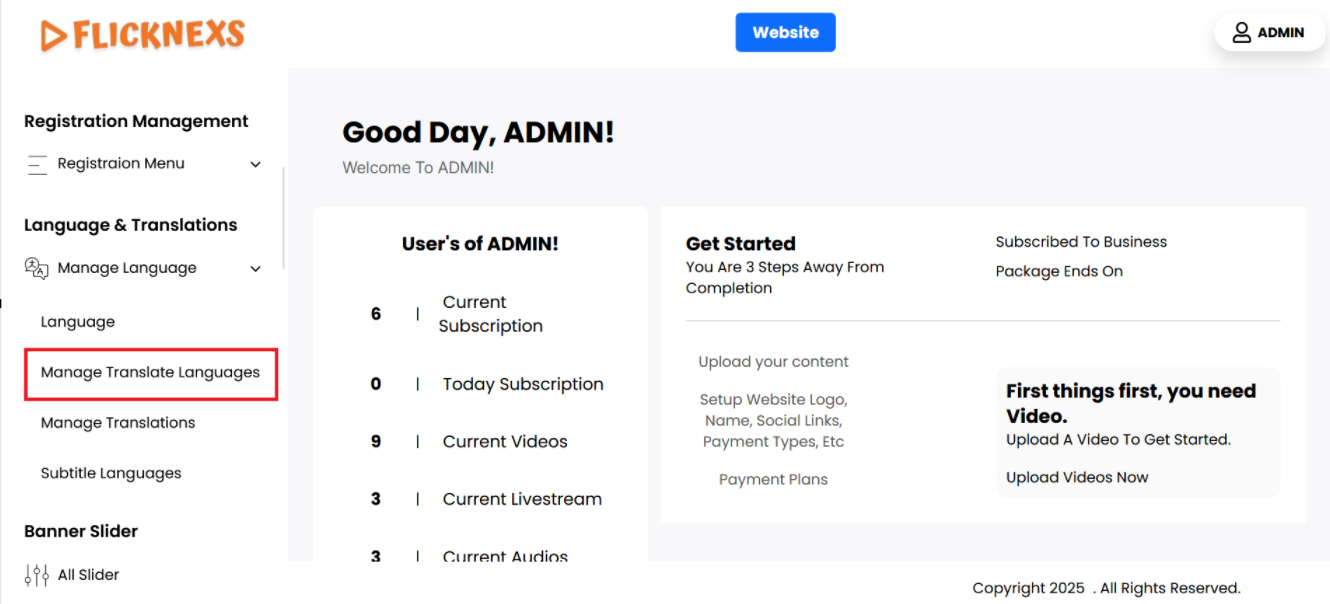
Task: Expand the Registraion Menu chevron
Action: coord(255,165)
